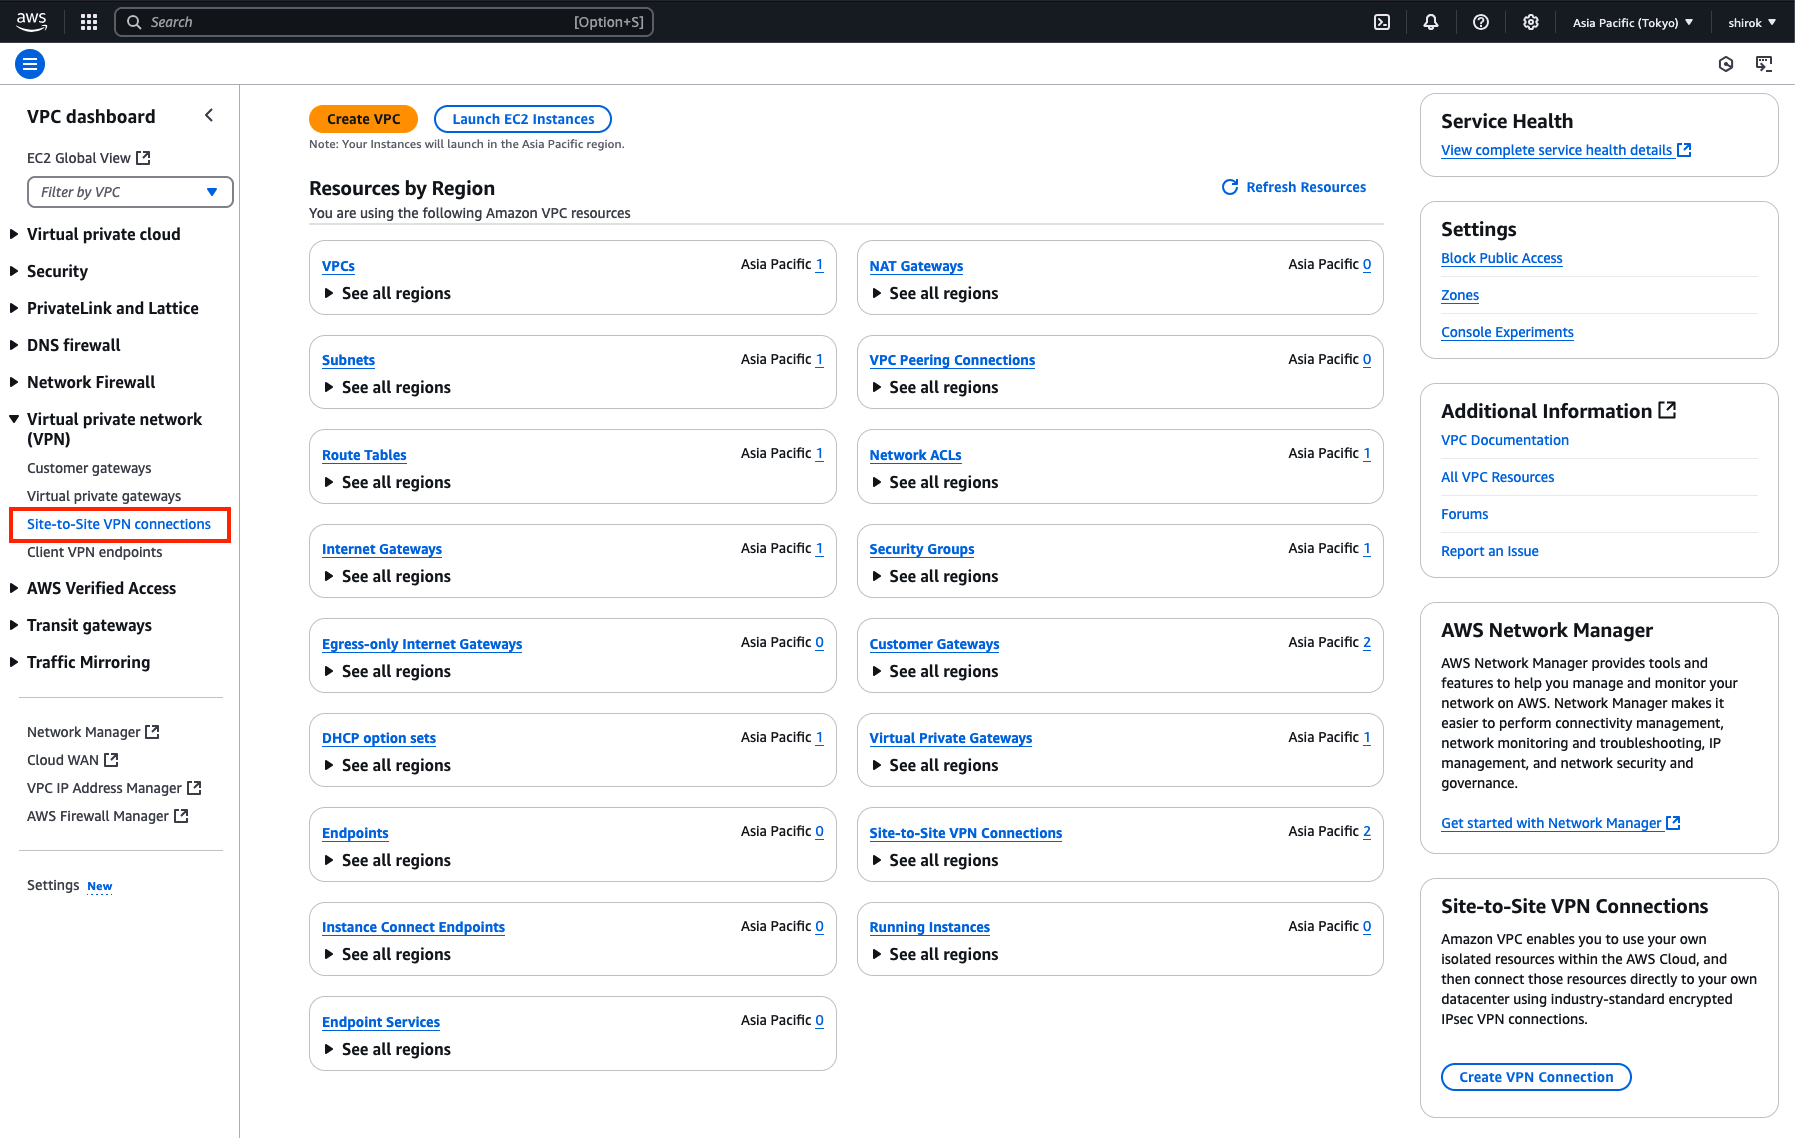This screenshot has height=1138, width=1795.
Task: Toggle the blue hamburger navigation menu
Action: (30, 64)
